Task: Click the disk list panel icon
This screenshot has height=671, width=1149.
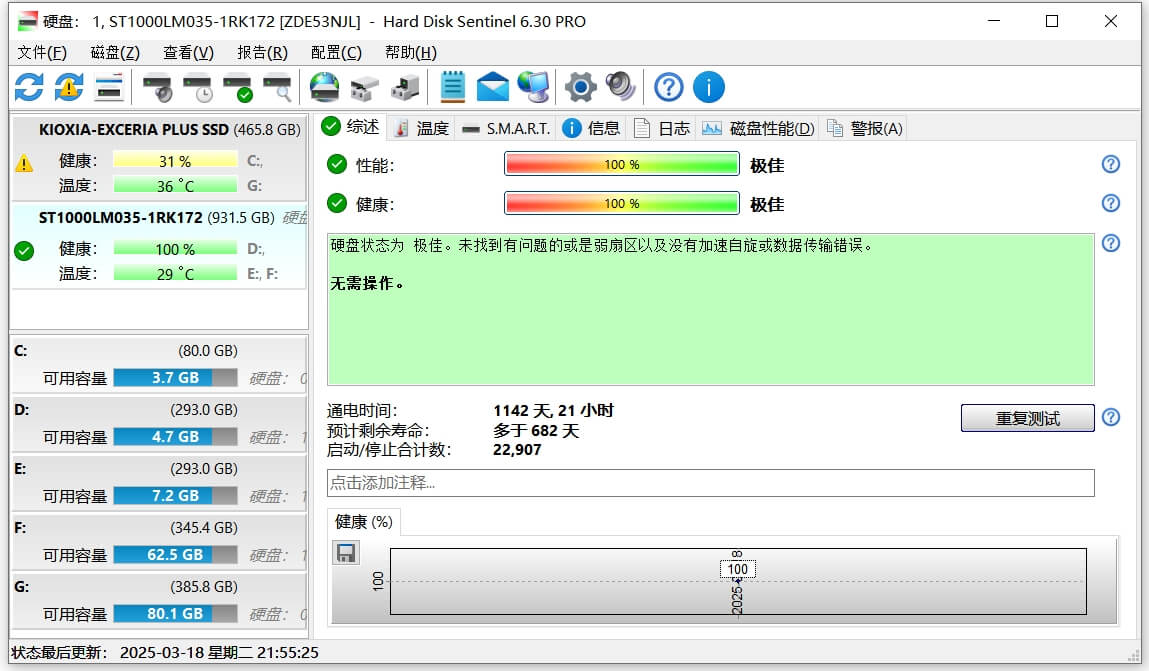Action: pos(108,87)
